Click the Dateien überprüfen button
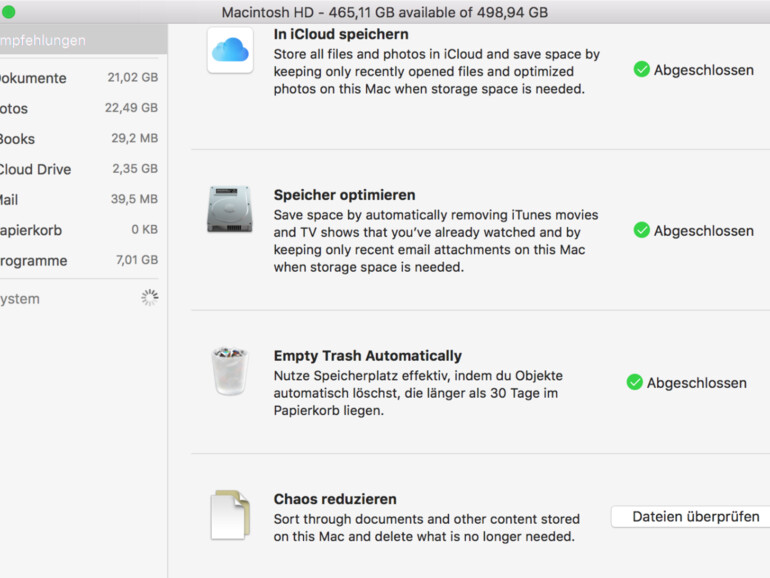The width and height of the screenshot is (770, 578). pos(690,517)
